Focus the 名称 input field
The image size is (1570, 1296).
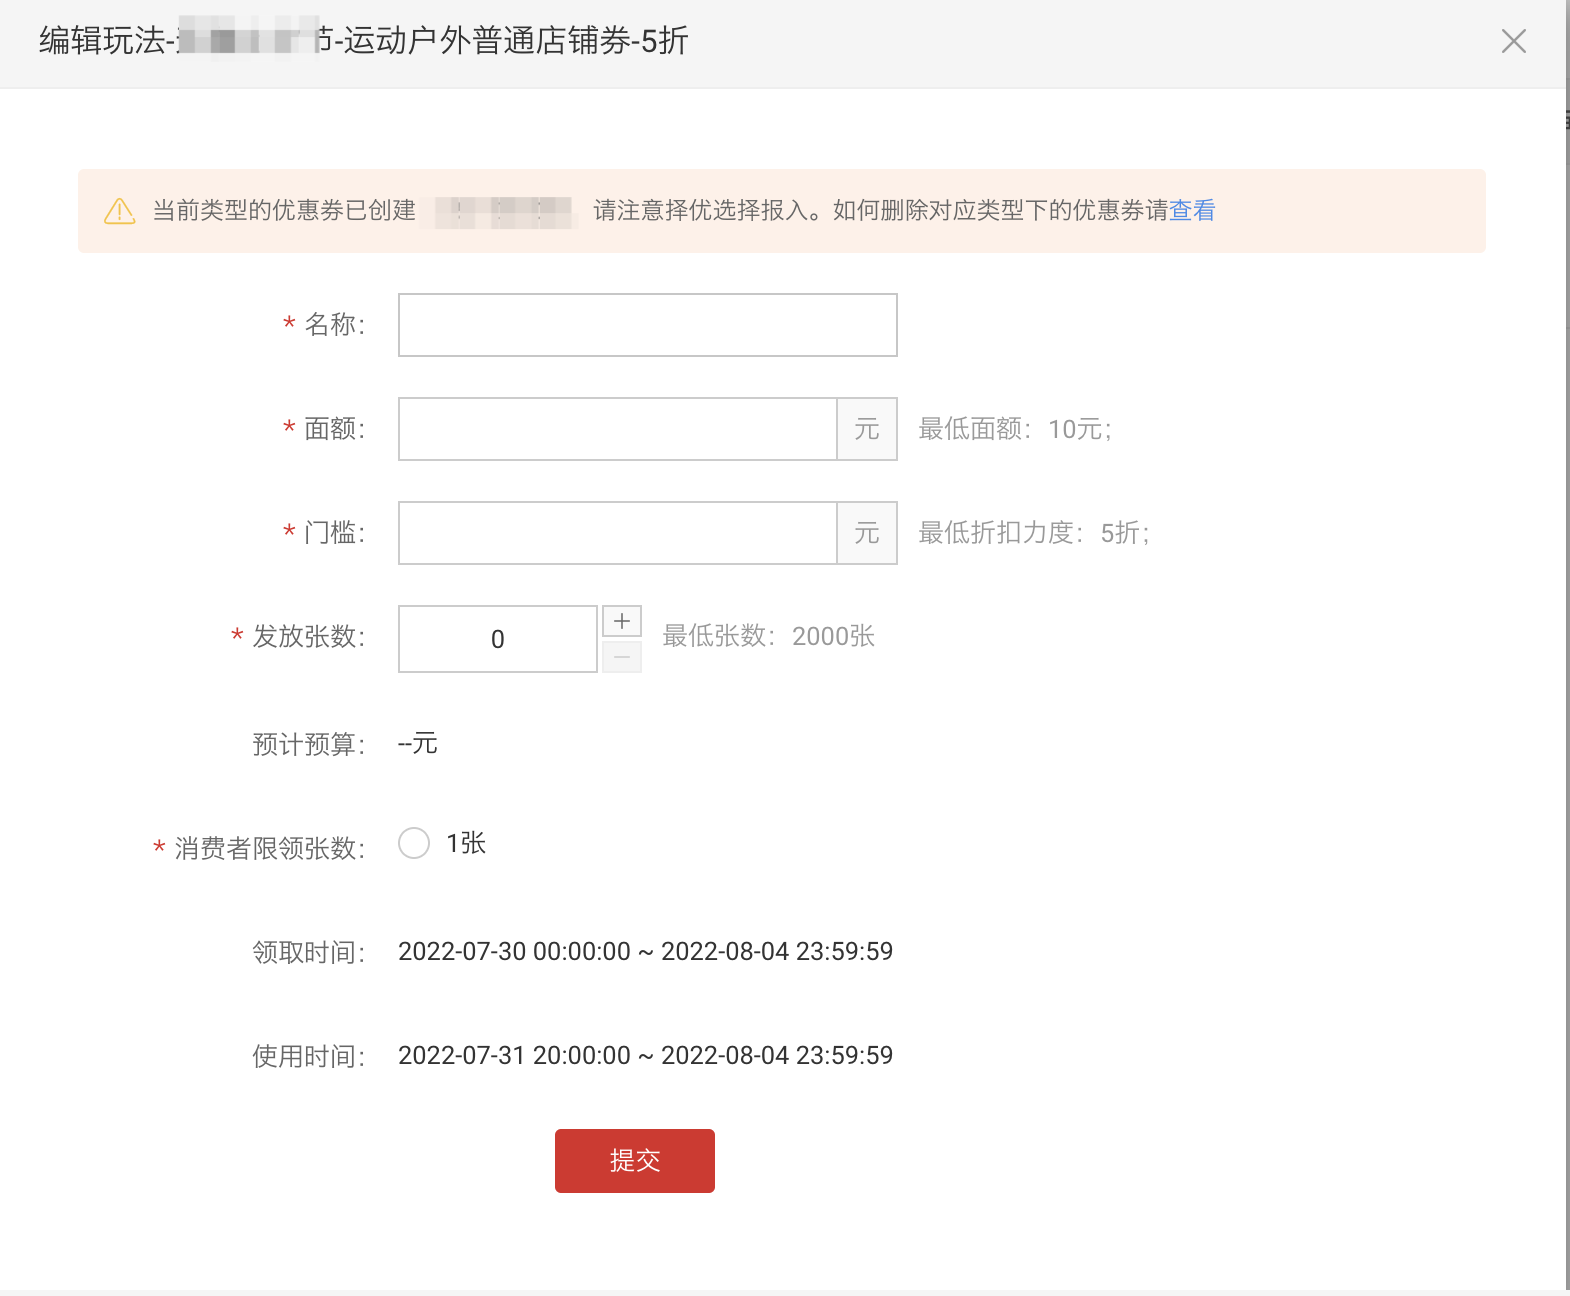pos(648,325)
